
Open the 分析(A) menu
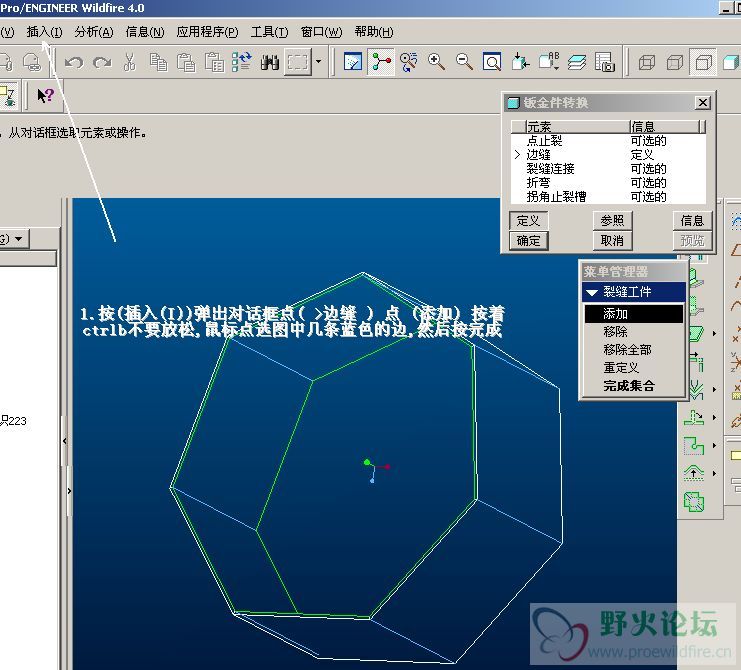click(94, 32)
